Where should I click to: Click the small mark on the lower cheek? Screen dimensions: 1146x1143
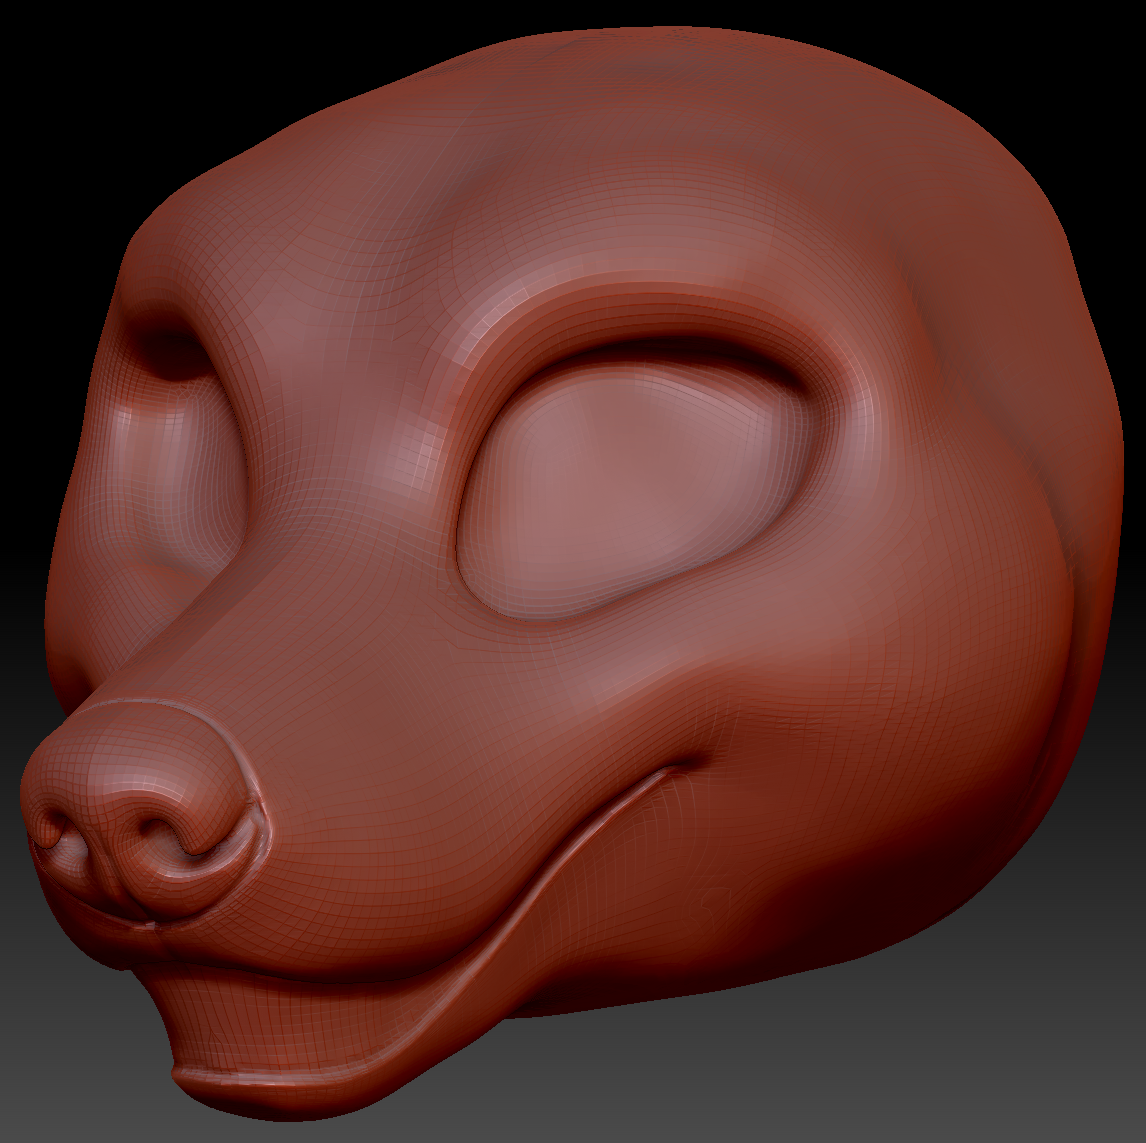(x=712, y=903)
